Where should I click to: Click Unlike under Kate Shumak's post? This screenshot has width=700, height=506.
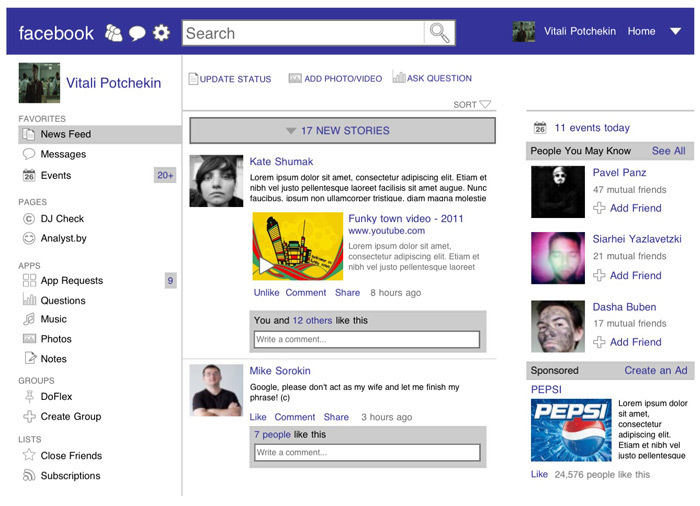(266, 293)
